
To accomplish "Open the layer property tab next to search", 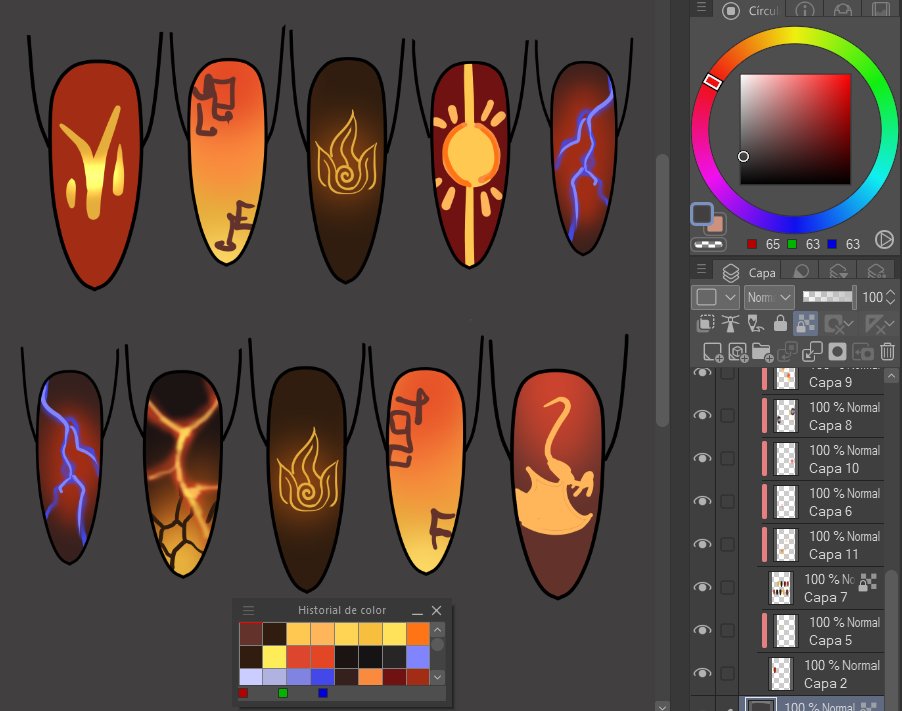I will pyautogui.click(x=839, y=272).
